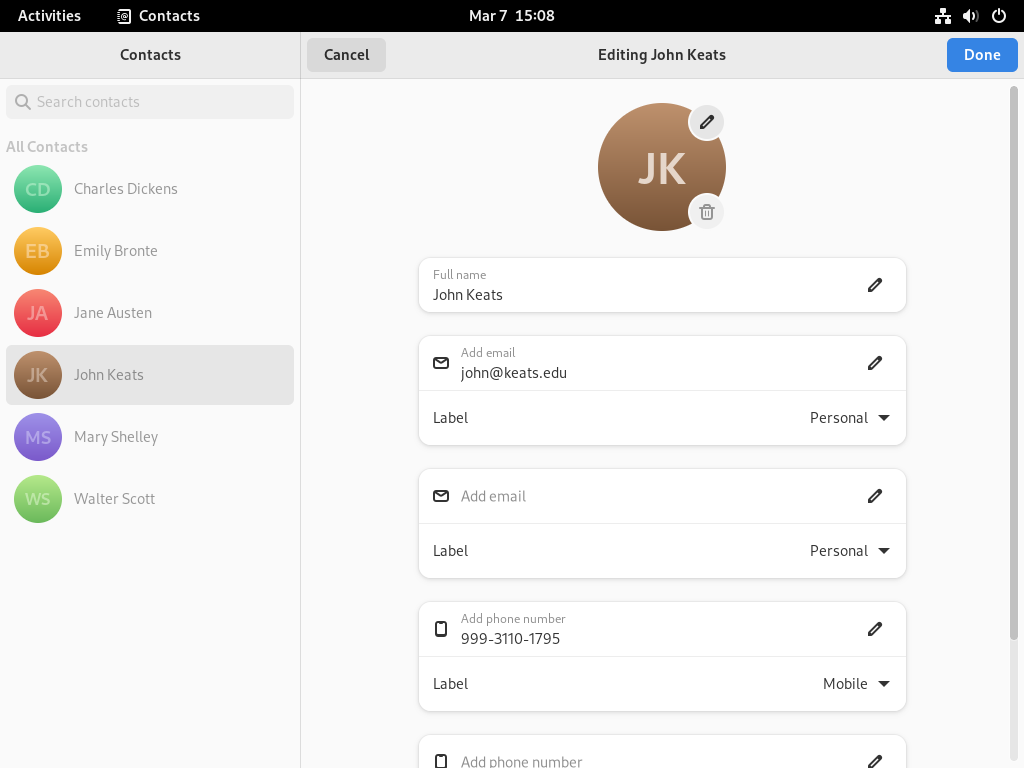Open the Activities overview
Screen dimensions: 1024x768
(49, 16)
